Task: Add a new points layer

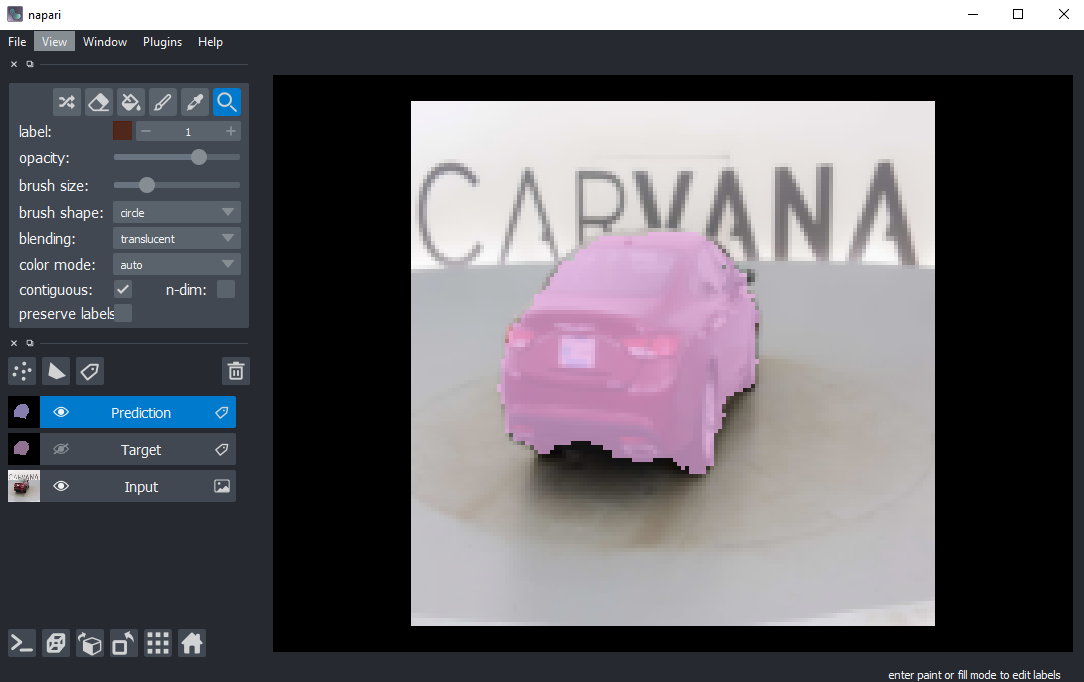Action: pos(22,371)
